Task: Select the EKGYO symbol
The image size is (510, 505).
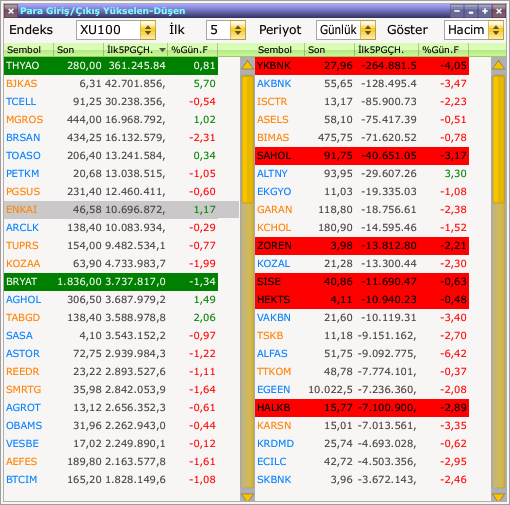Action: 274,192
